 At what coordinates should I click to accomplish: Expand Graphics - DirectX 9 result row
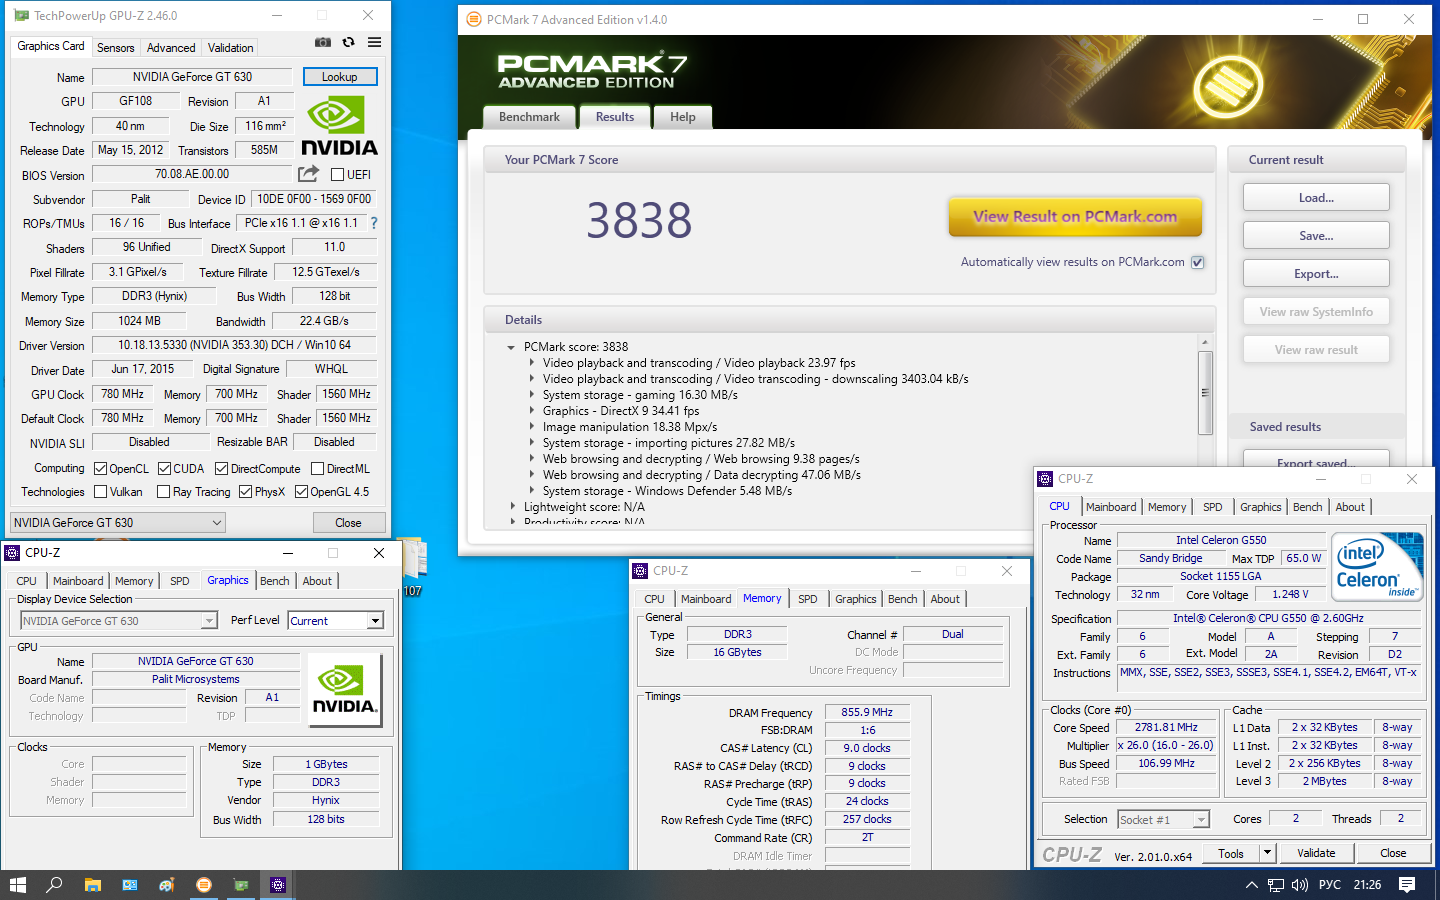(x=531, y=411)
